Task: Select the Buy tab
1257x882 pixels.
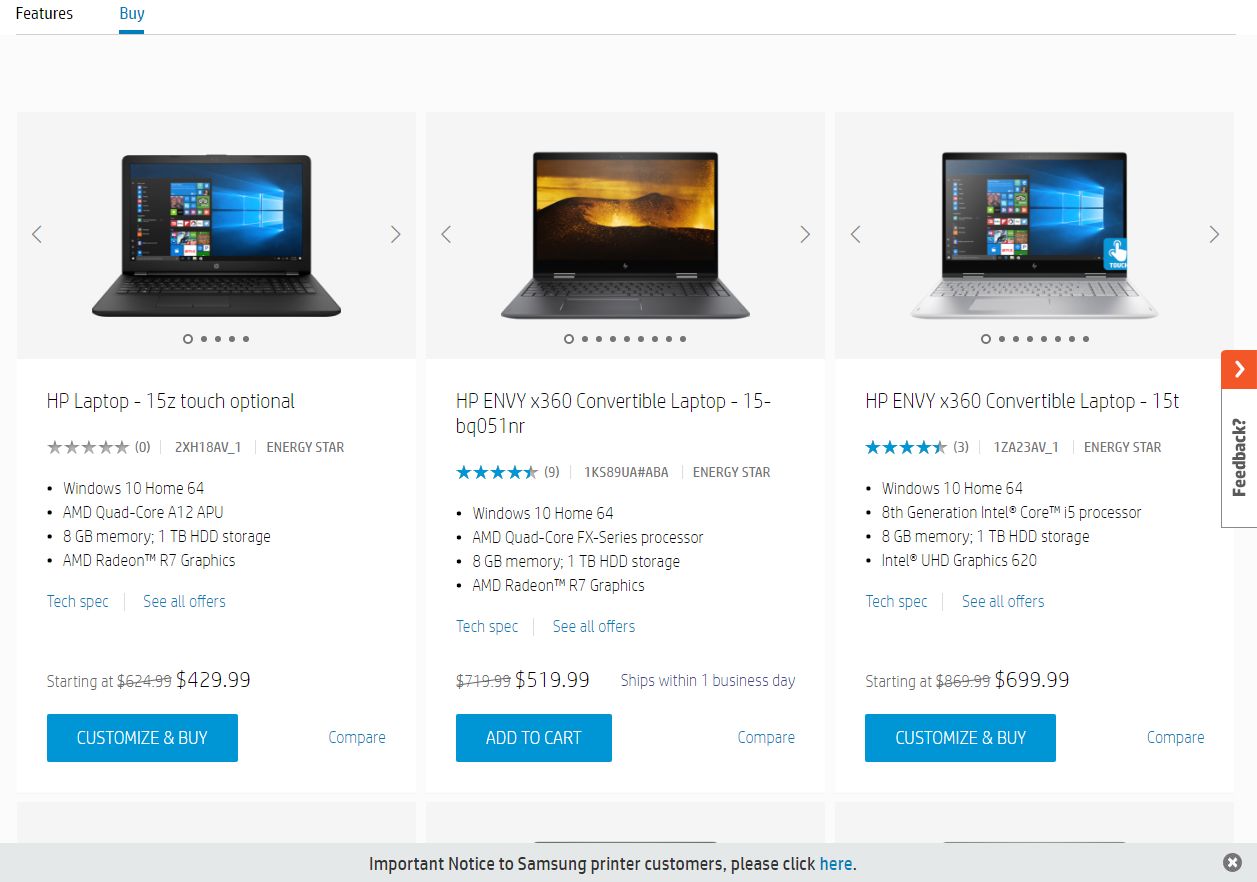Action: [131, 14]
